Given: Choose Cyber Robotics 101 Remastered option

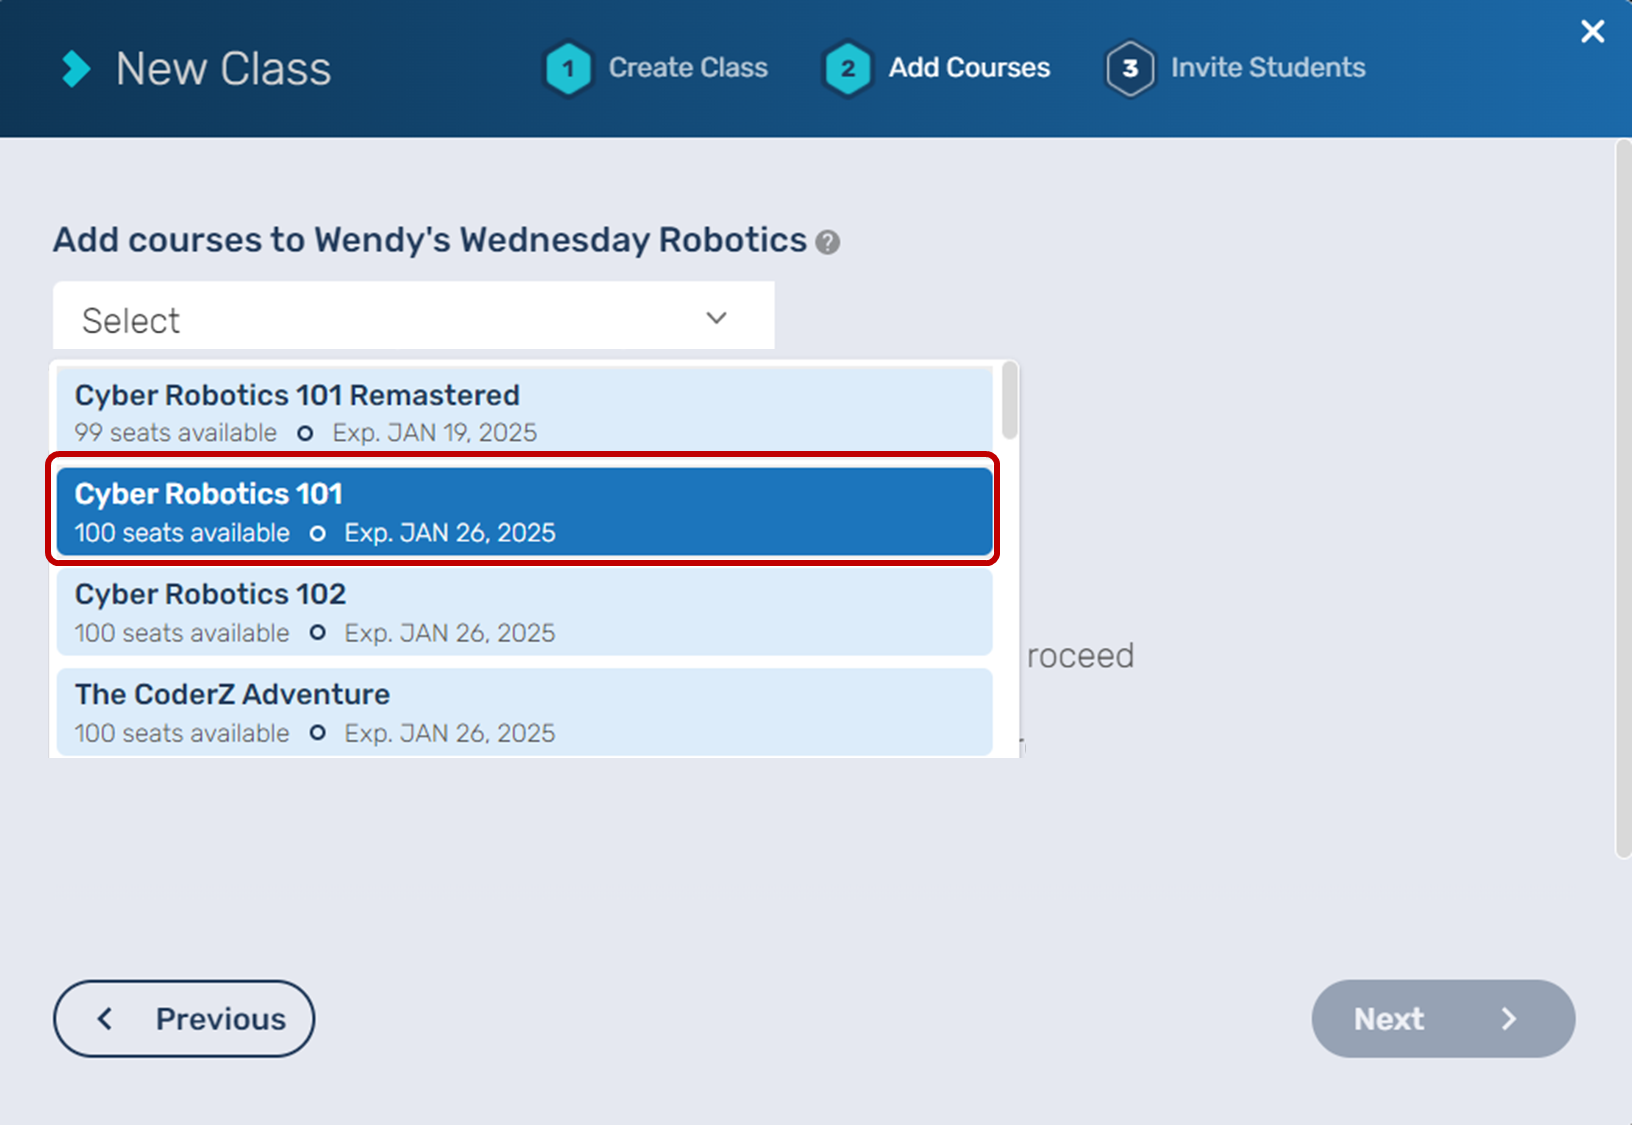Looking at the screenshot, I should [x=524, y=412].
